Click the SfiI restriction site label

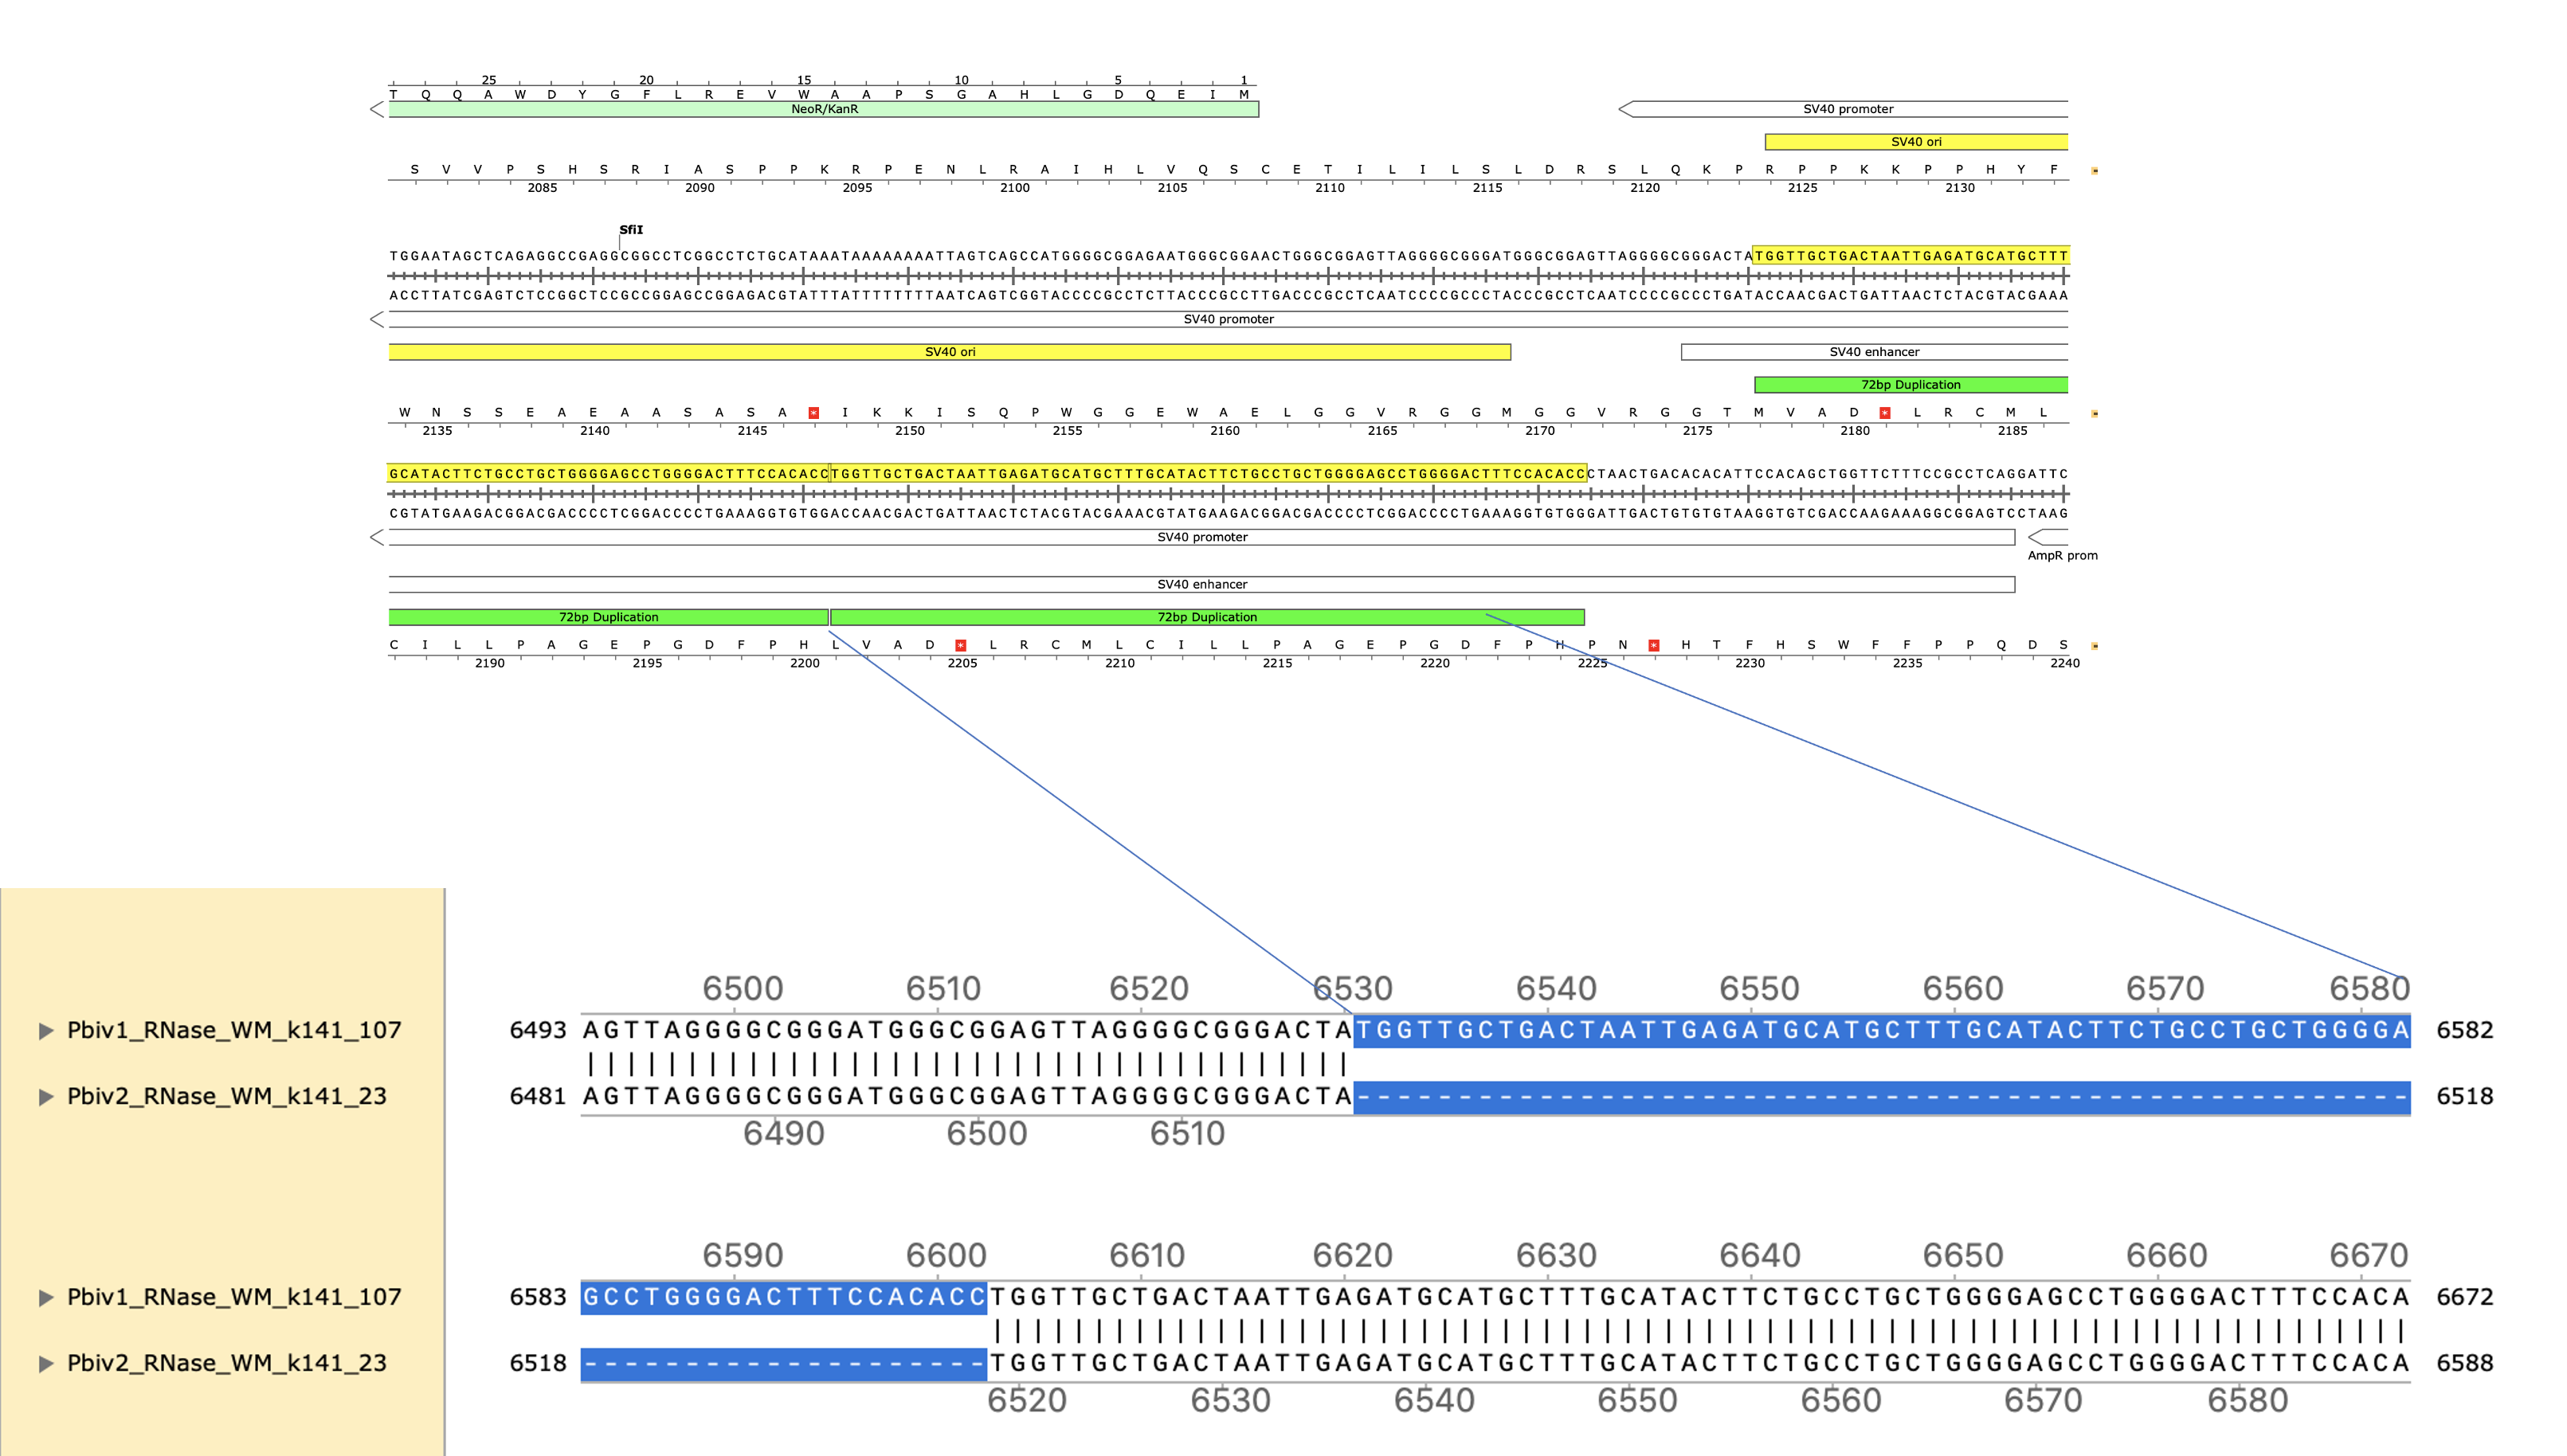coord(630,230)
